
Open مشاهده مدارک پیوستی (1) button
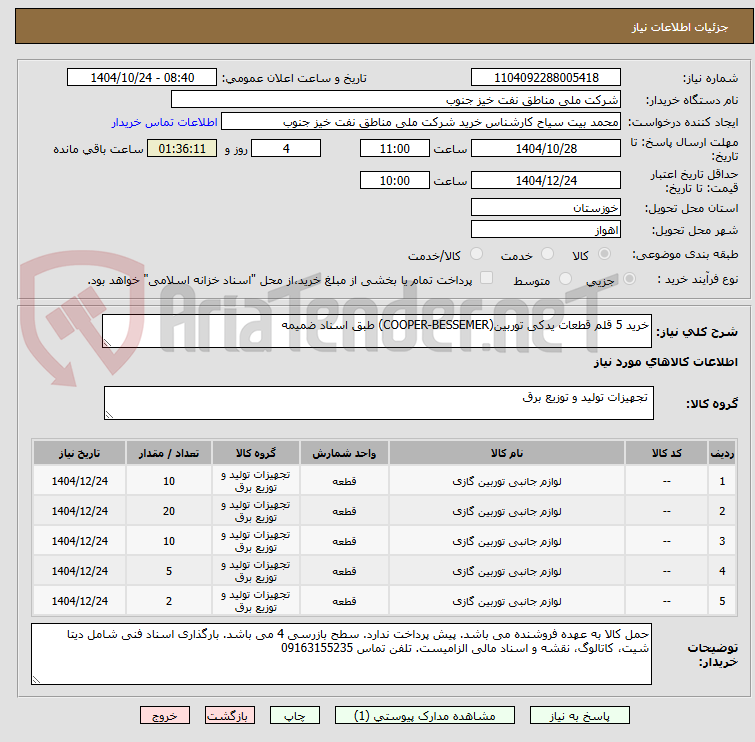pyautogui.click(x=425, y=716)
